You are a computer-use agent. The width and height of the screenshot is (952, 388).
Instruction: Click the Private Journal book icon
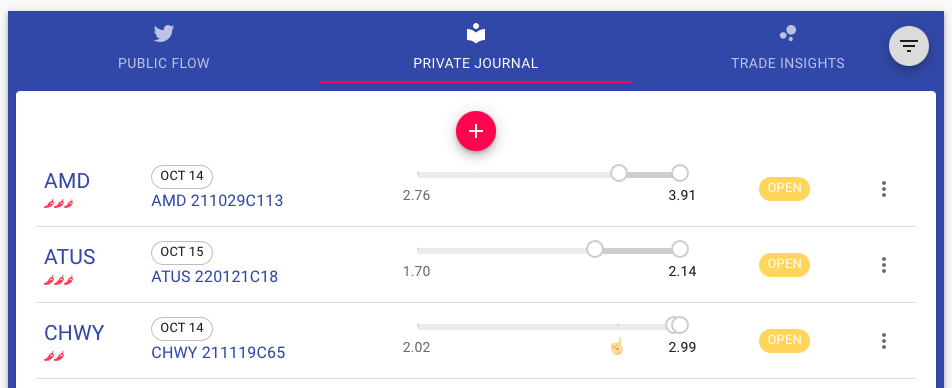pyautogui.click(x=476, y=33)
